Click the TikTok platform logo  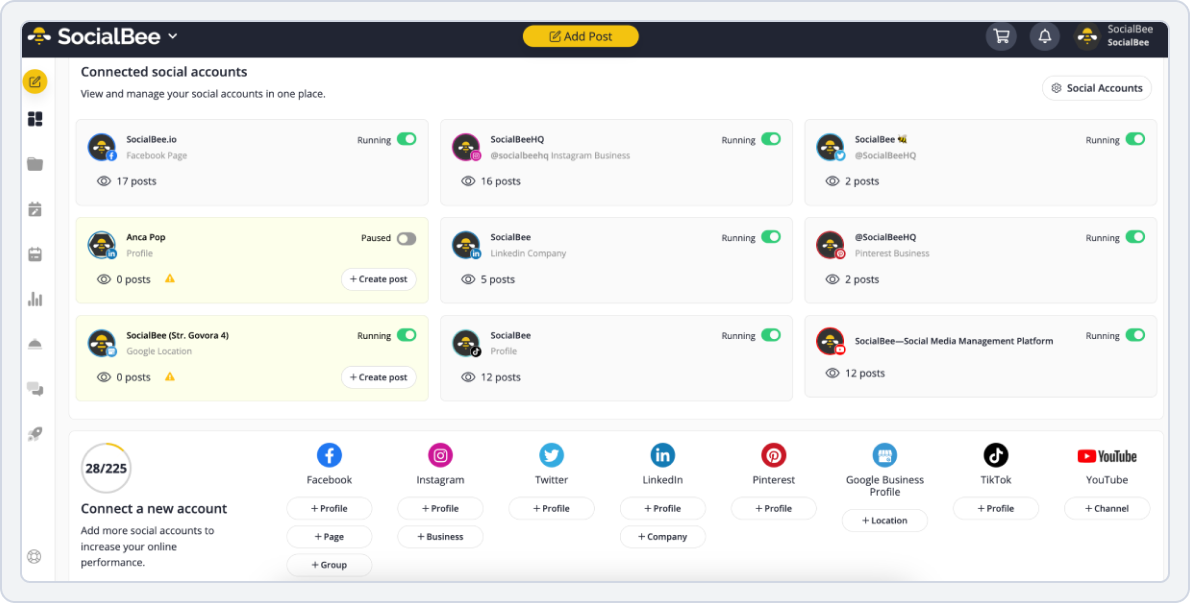(995, 455)
